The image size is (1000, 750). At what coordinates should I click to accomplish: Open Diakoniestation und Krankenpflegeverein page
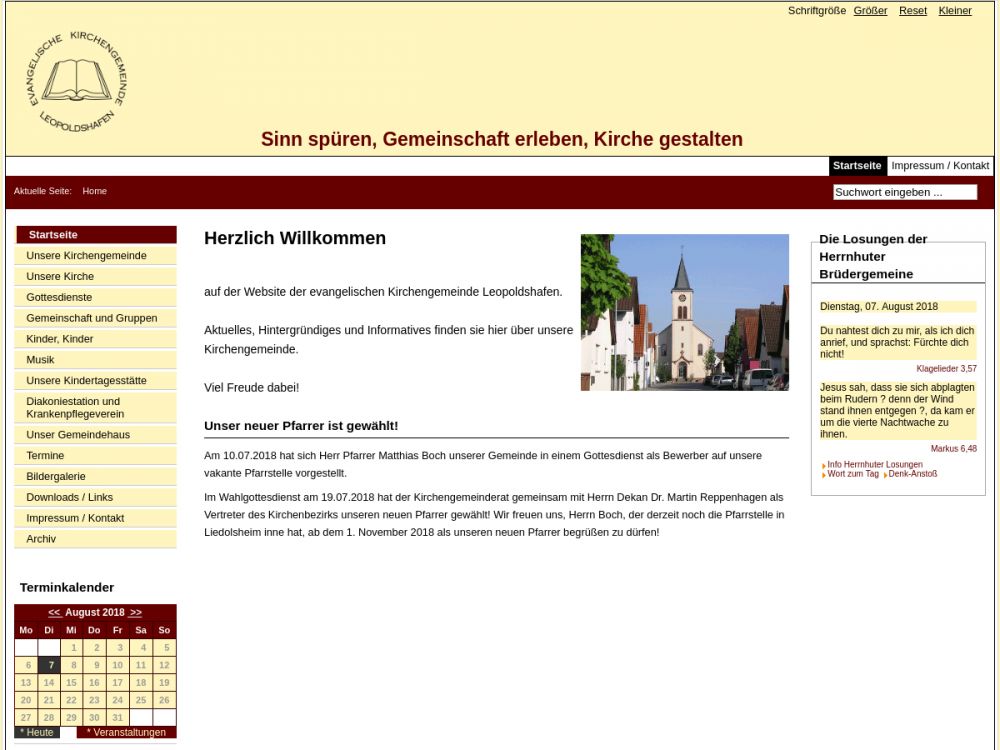click(x=75, y=407)
